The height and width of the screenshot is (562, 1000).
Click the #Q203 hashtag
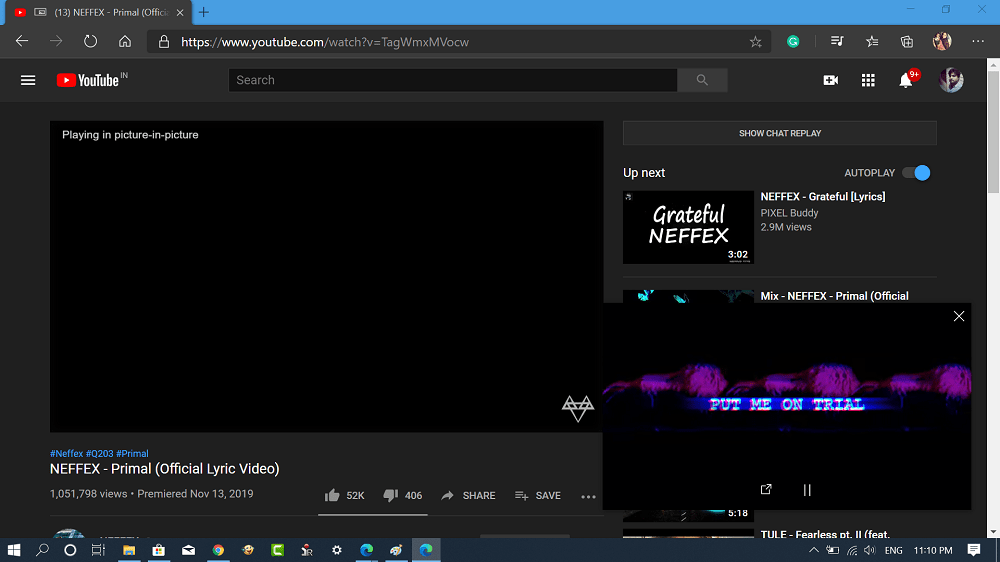[99, 454]
